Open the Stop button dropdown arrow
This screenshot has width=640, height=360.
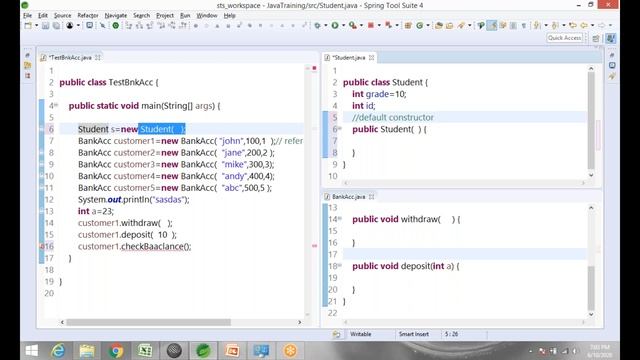(x=379, y=25)
